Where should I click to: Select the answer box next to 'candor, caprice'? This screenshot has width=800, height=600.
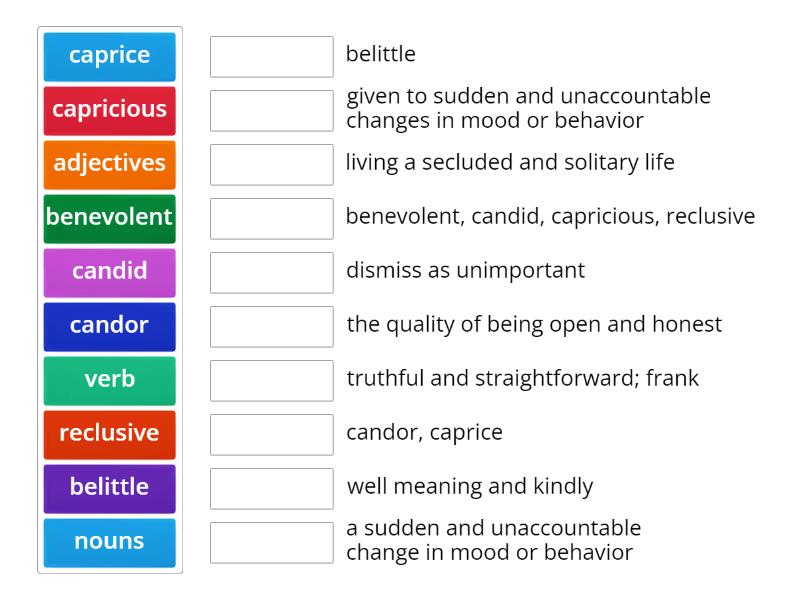point(272,435)
